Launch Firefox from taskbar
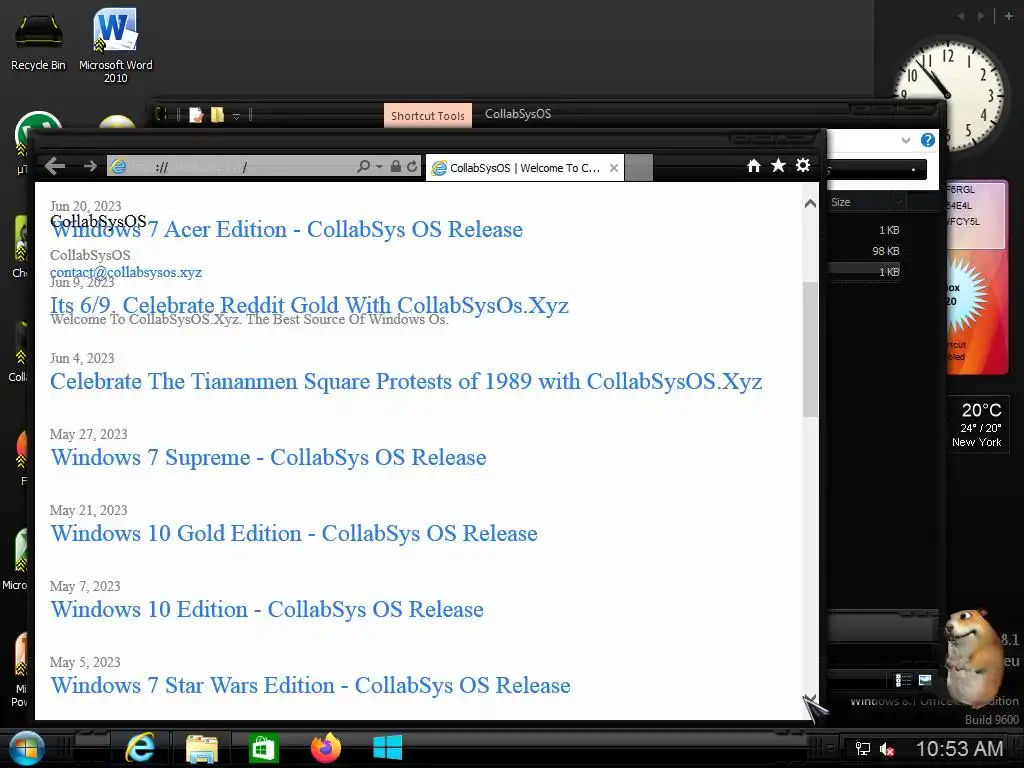This screenshot has width=1024, height=768. click(326, 748)
